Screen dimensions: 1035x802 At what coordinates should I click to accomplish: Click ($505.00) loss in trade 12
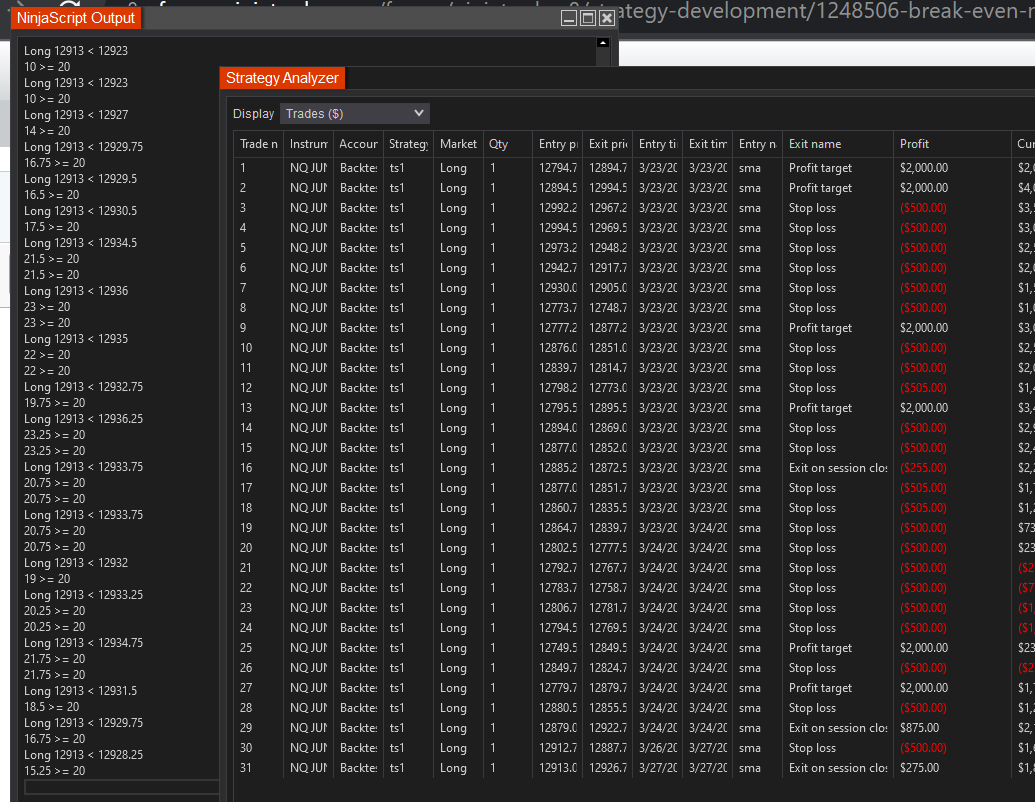[x=923, y=388]
